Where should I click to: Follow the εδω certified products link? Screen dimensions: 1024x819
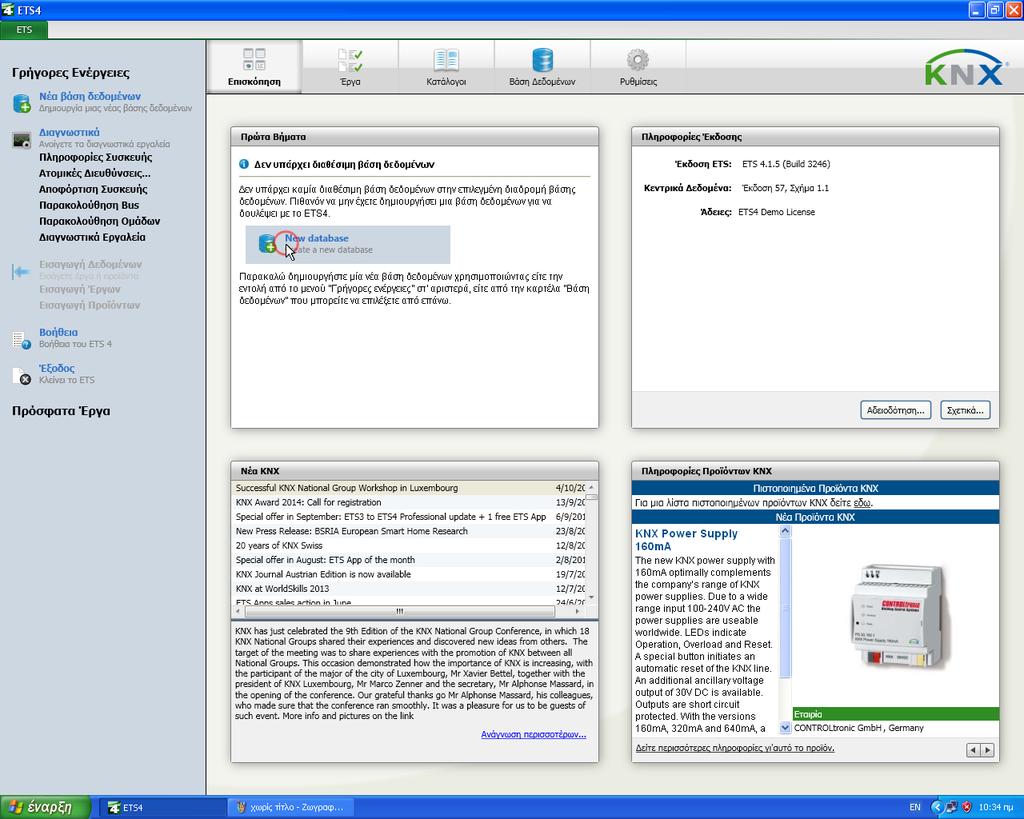(x=862, y=503)
